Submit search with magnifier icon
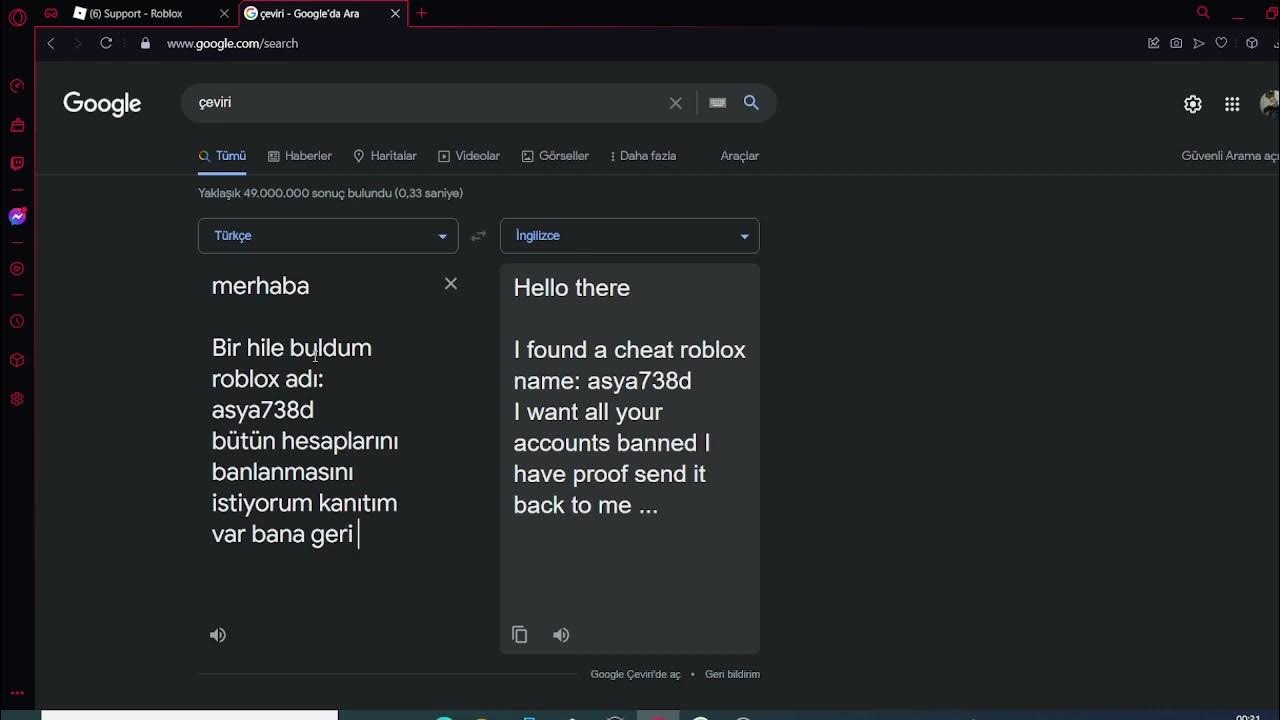 click(x=751, y=102)
